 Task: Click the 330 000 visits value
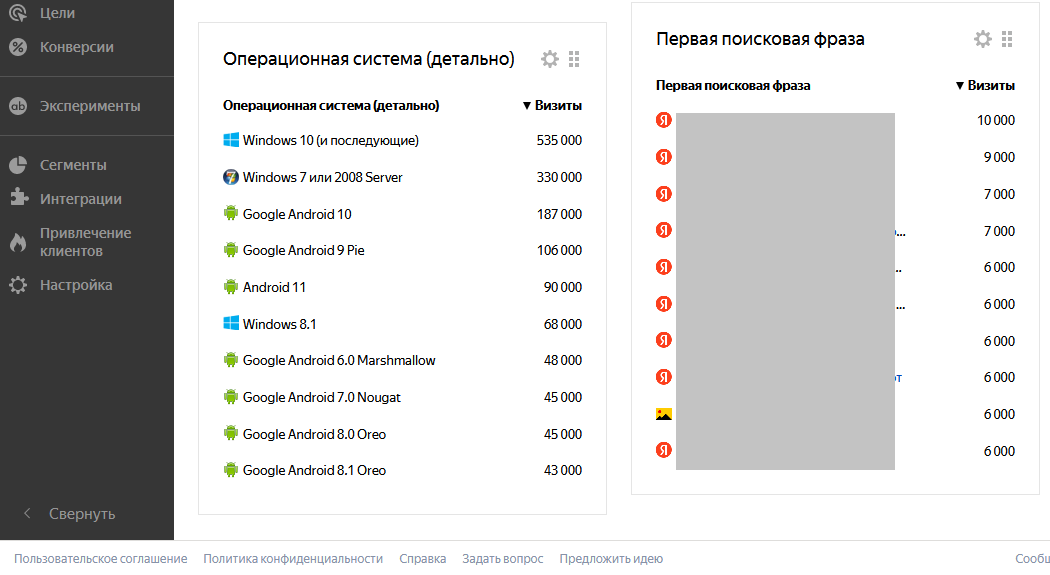point(559,177)
